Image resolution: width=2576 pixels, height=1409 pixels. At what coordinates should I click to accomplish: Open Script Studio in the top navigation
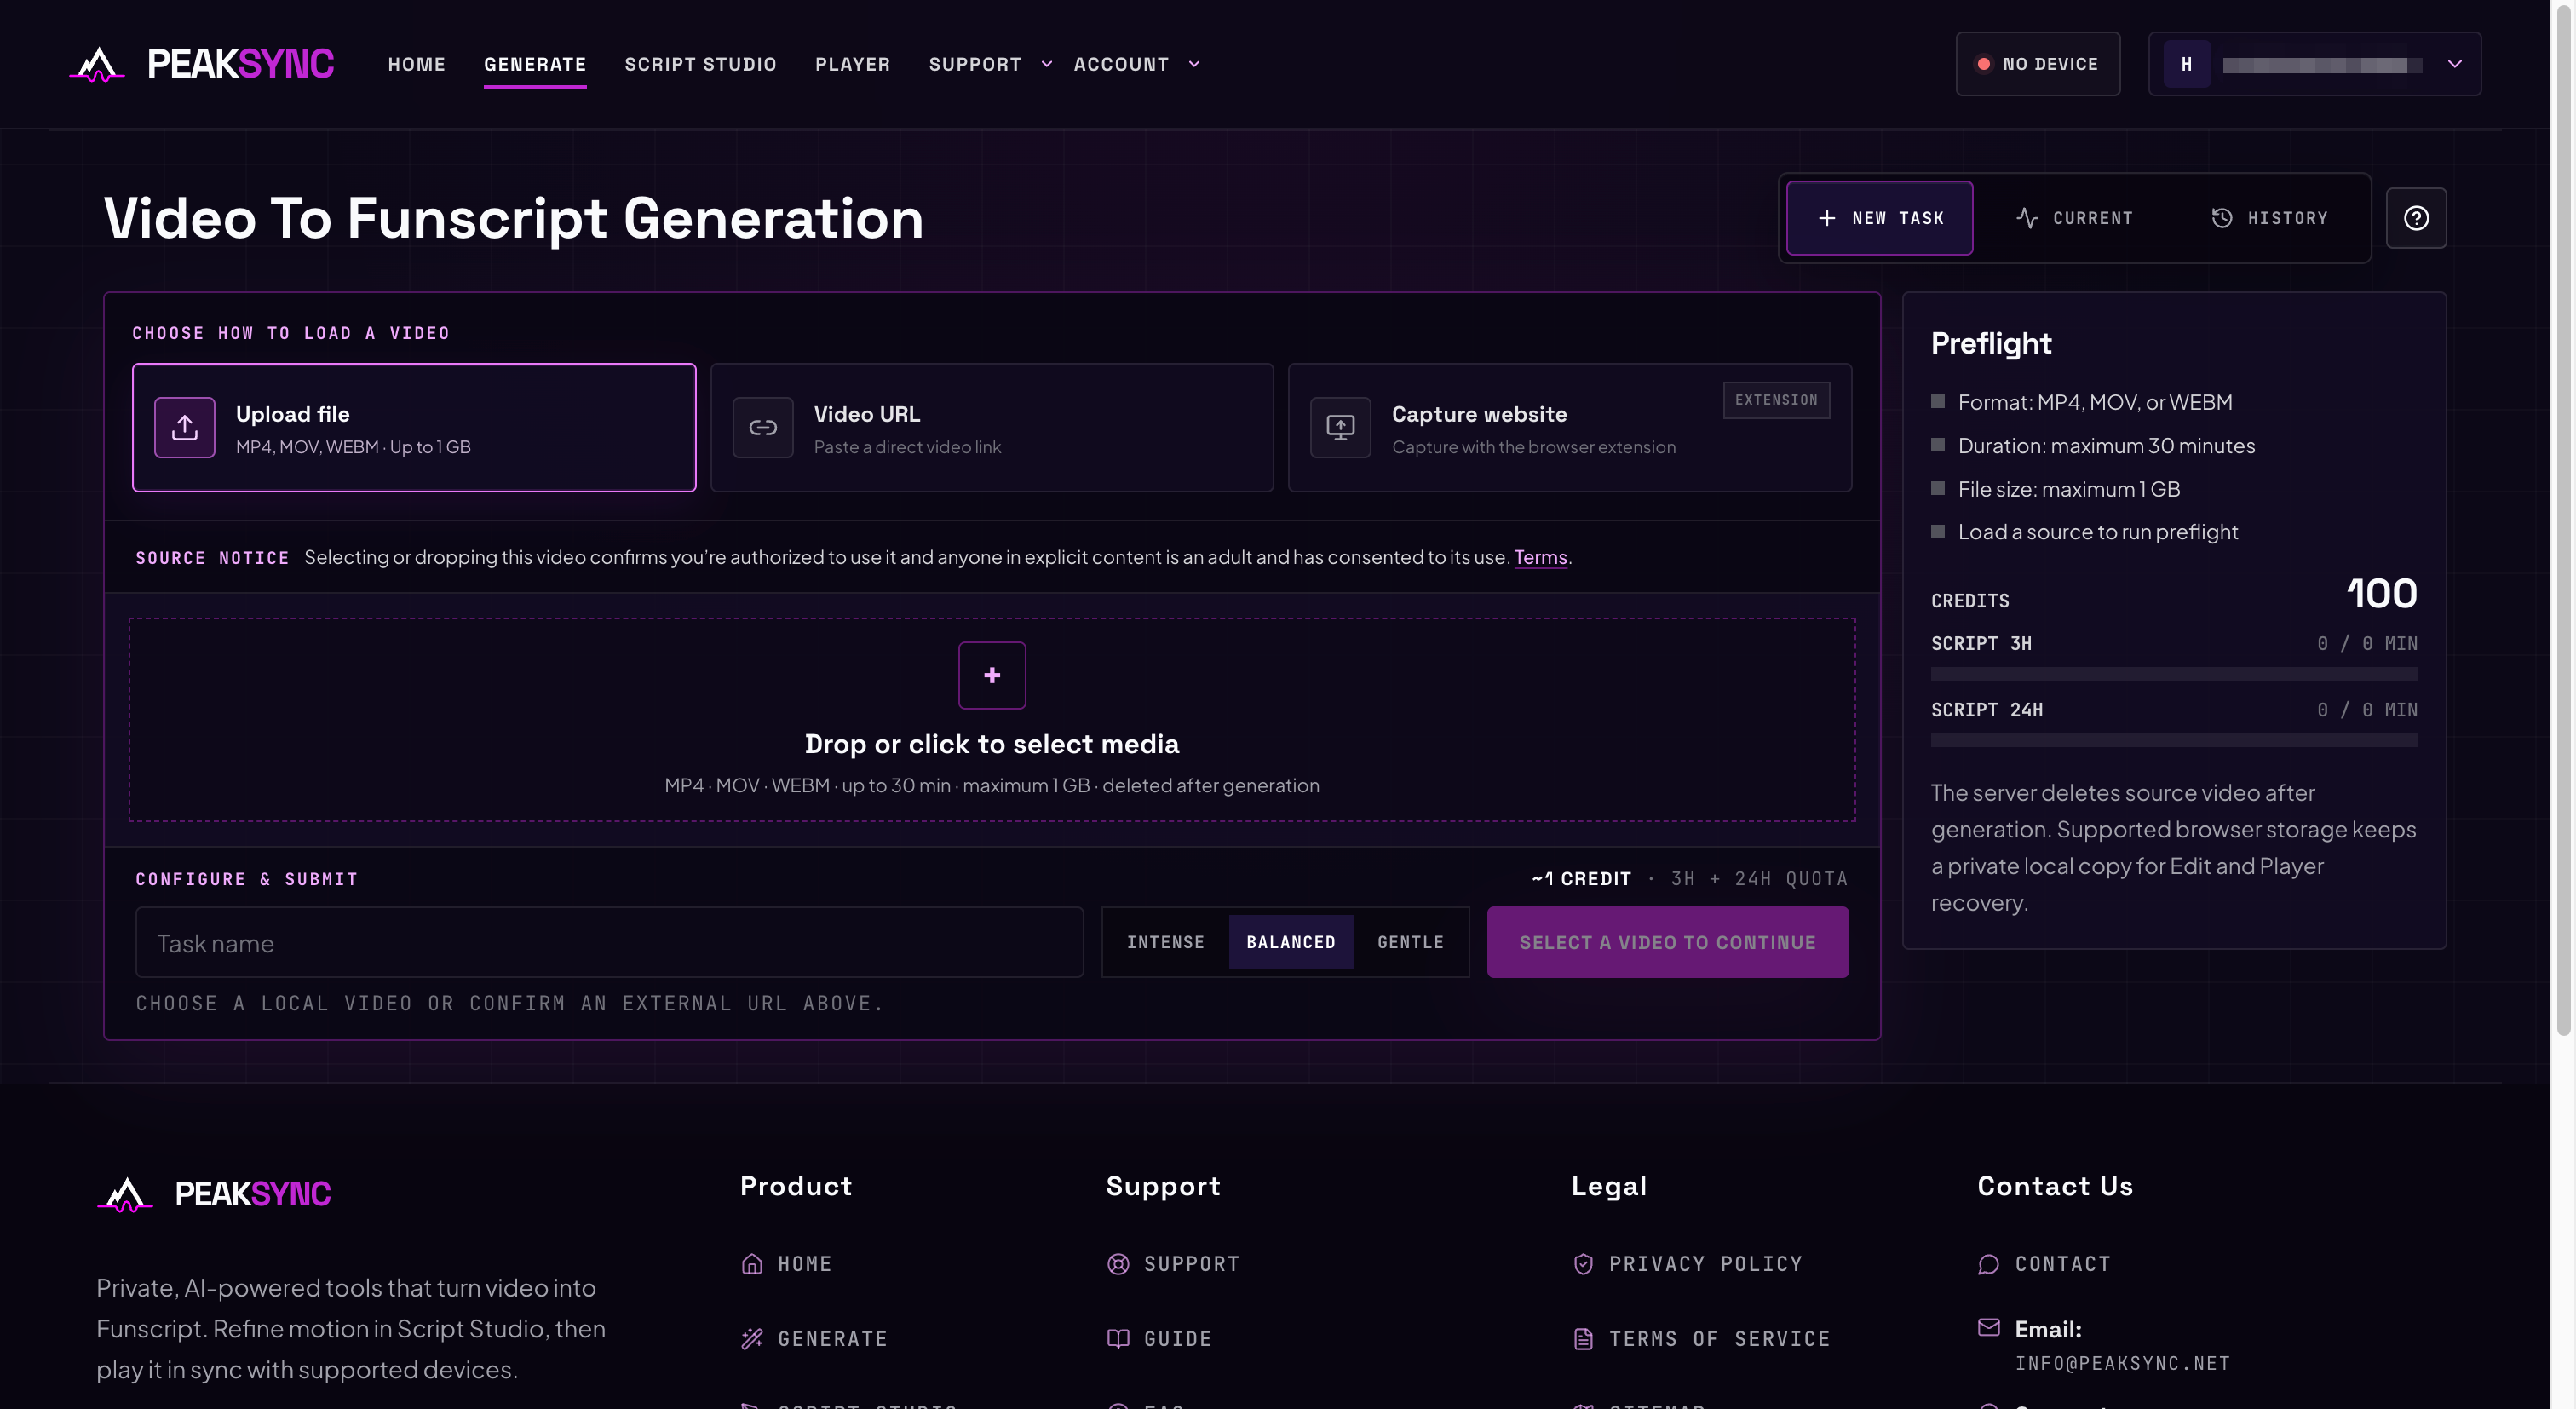tap(700, 64)
